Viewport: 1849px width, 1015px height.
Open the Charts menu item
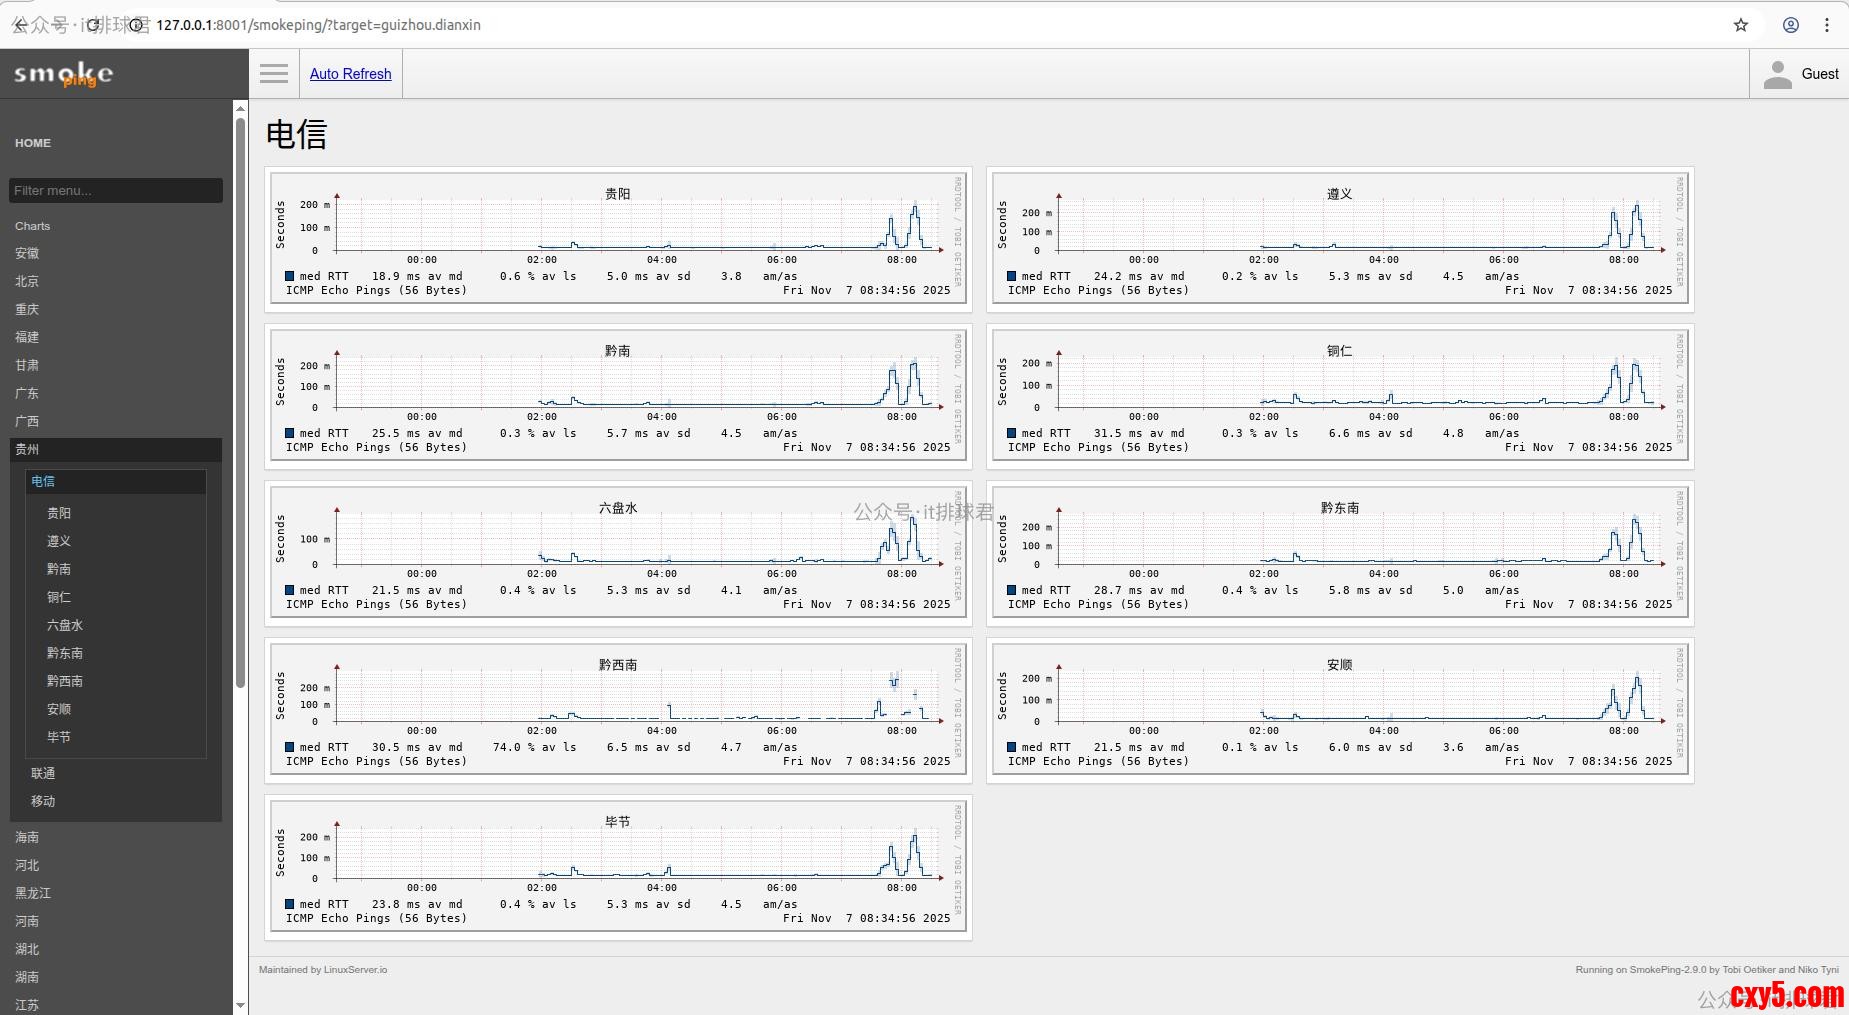click(32, 226)
